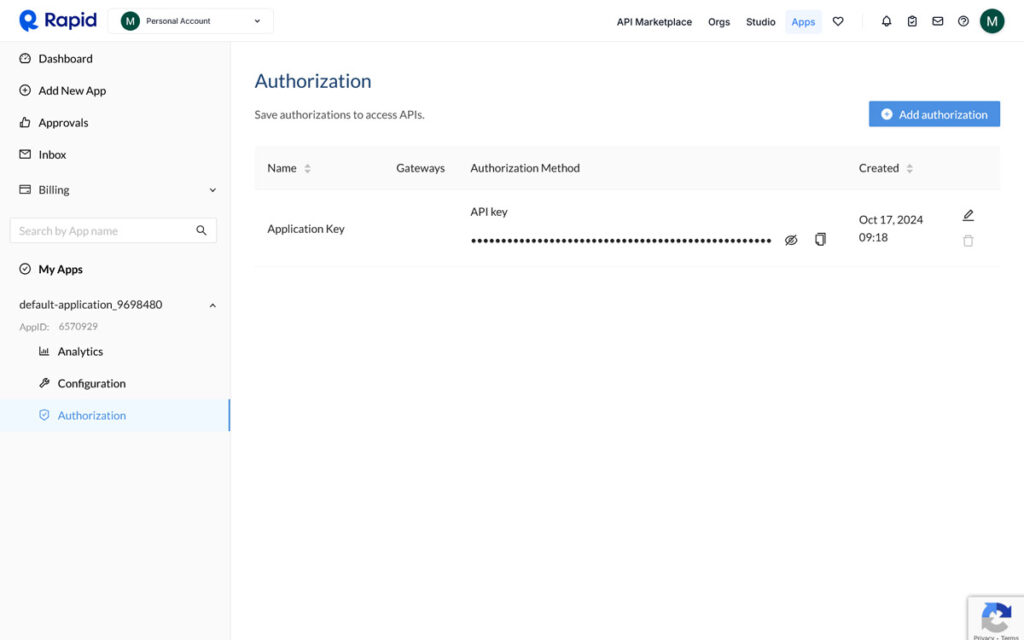Open Approvals page
The image size is (1024, 640).
point(63,123)
